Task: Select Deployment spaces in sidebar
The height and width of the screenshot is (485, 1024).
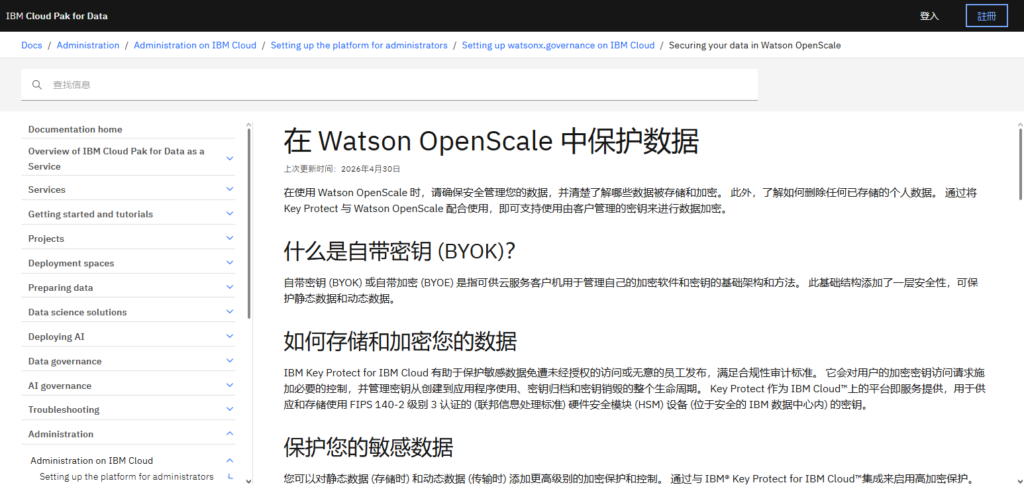Action: (x=71, y=263)
